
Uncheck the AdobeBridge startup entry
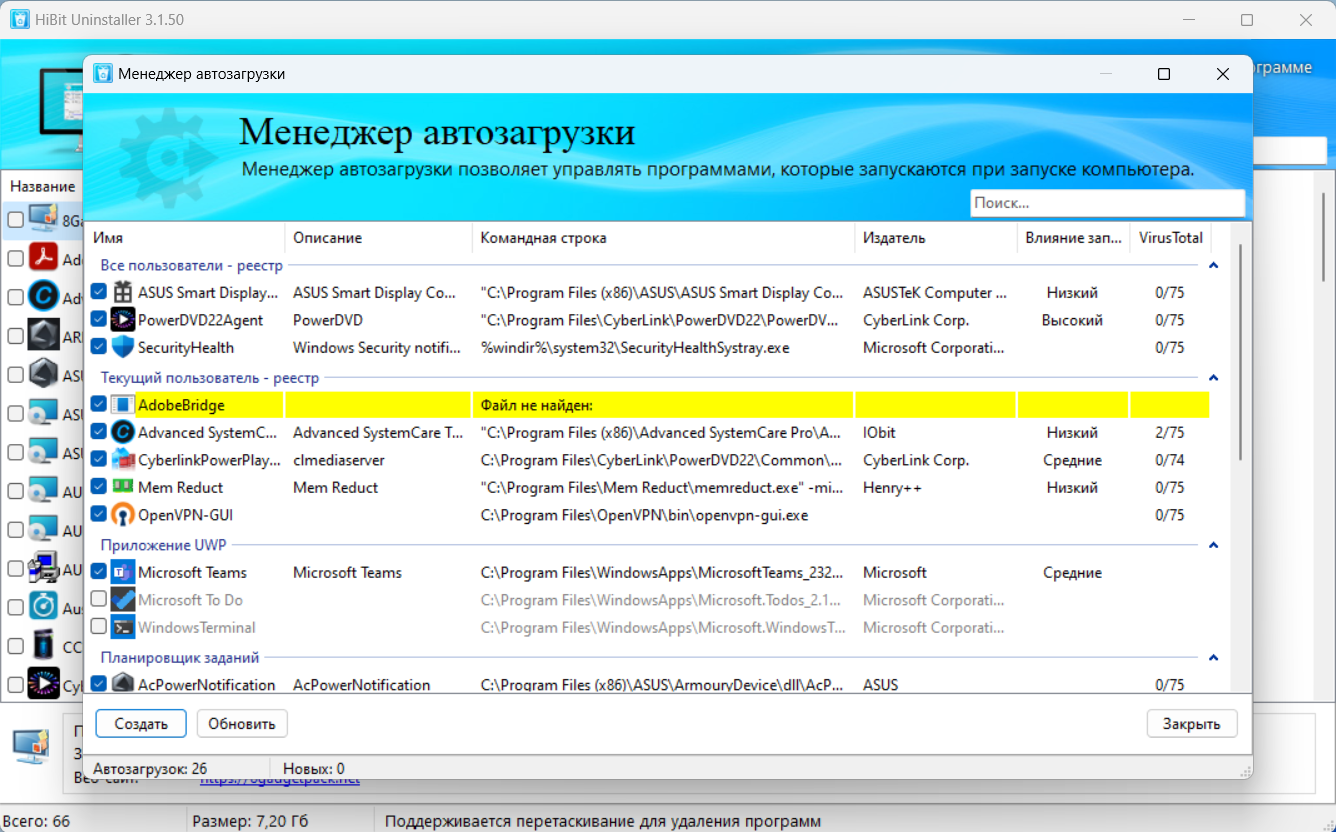[x=98, y=404]
